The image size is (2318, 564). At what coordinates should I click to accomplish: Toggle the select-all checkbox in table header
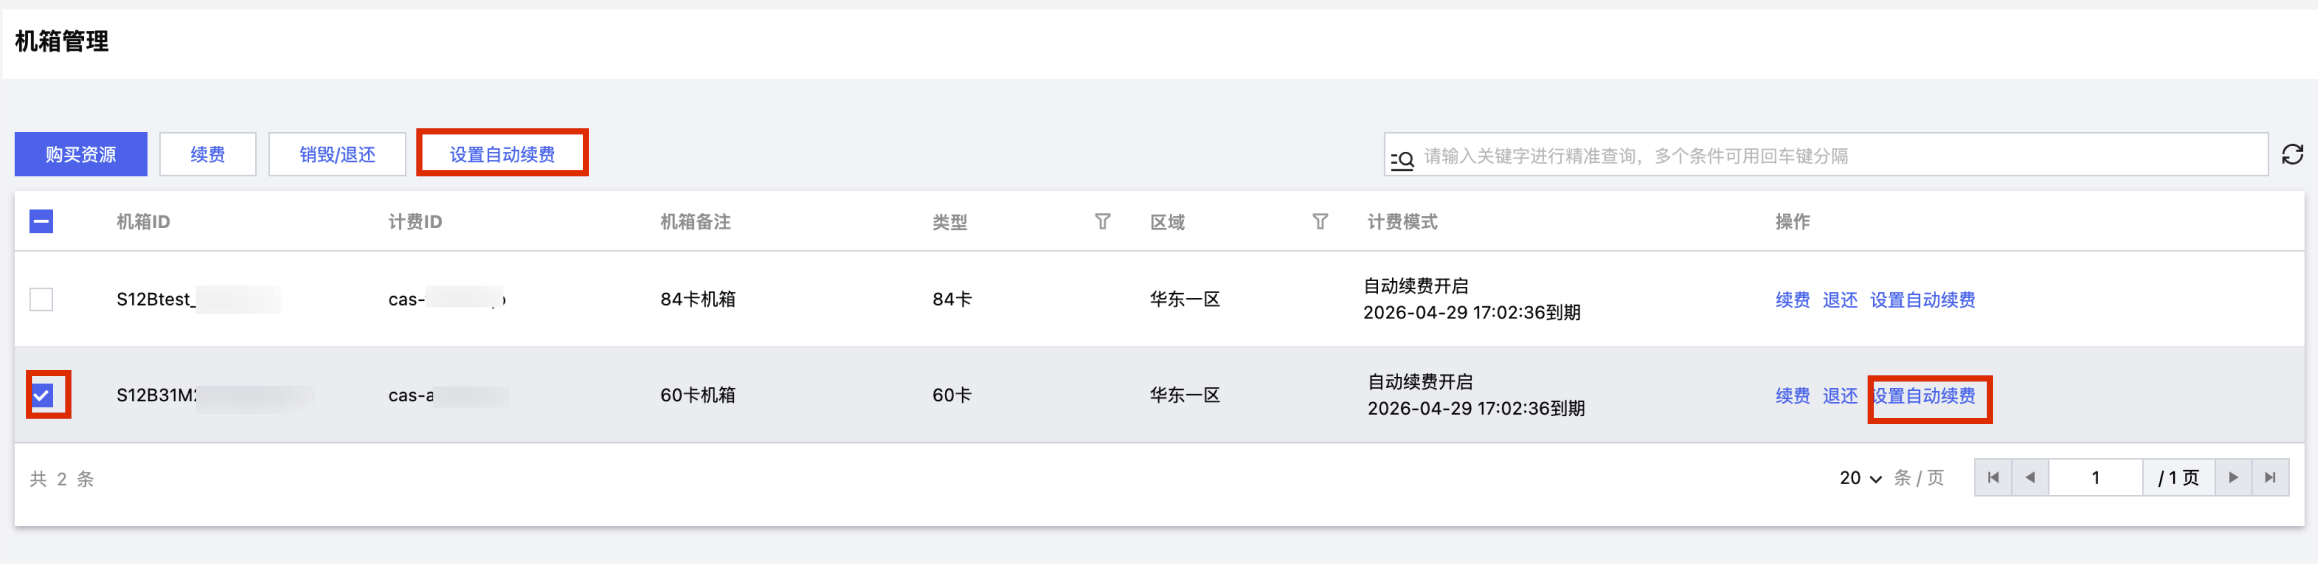click(41, 221)
